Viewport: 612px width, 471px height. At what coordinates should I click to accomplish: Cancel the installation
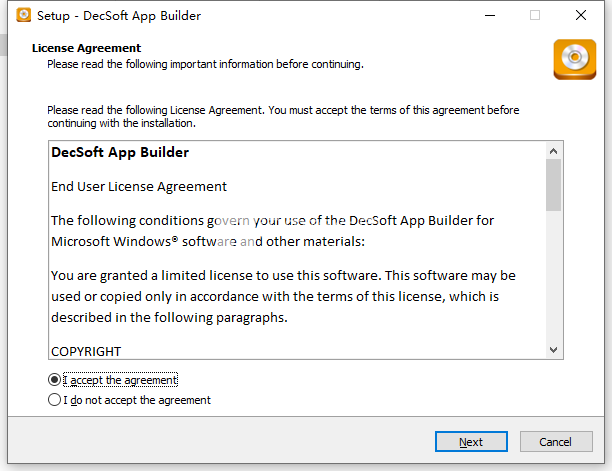tap(556, 442)
